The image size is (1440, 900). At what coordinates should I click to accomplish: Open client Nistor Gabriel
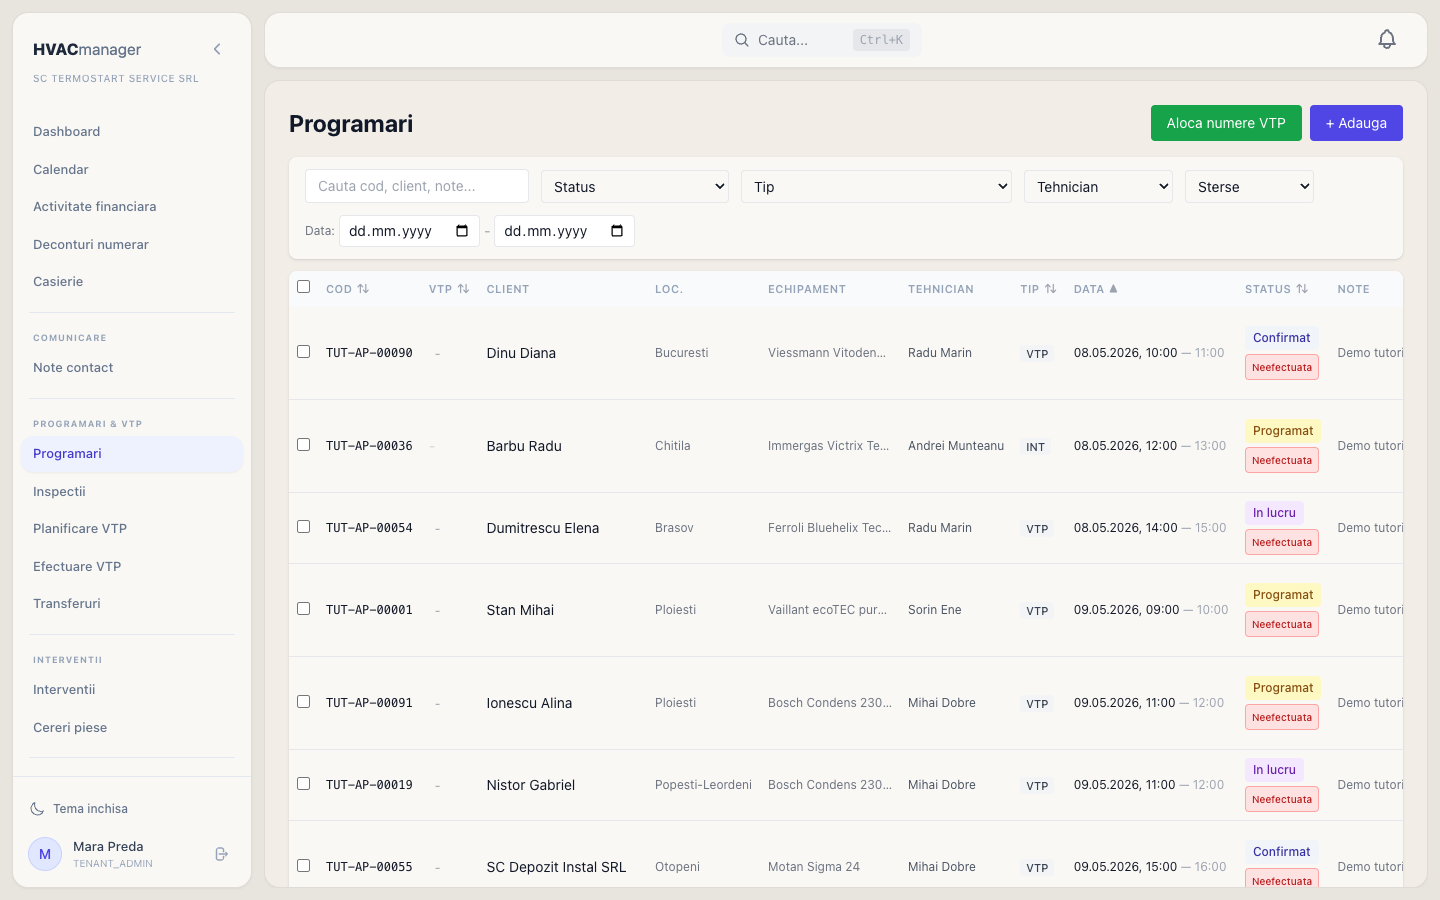[x=531, y=785]
